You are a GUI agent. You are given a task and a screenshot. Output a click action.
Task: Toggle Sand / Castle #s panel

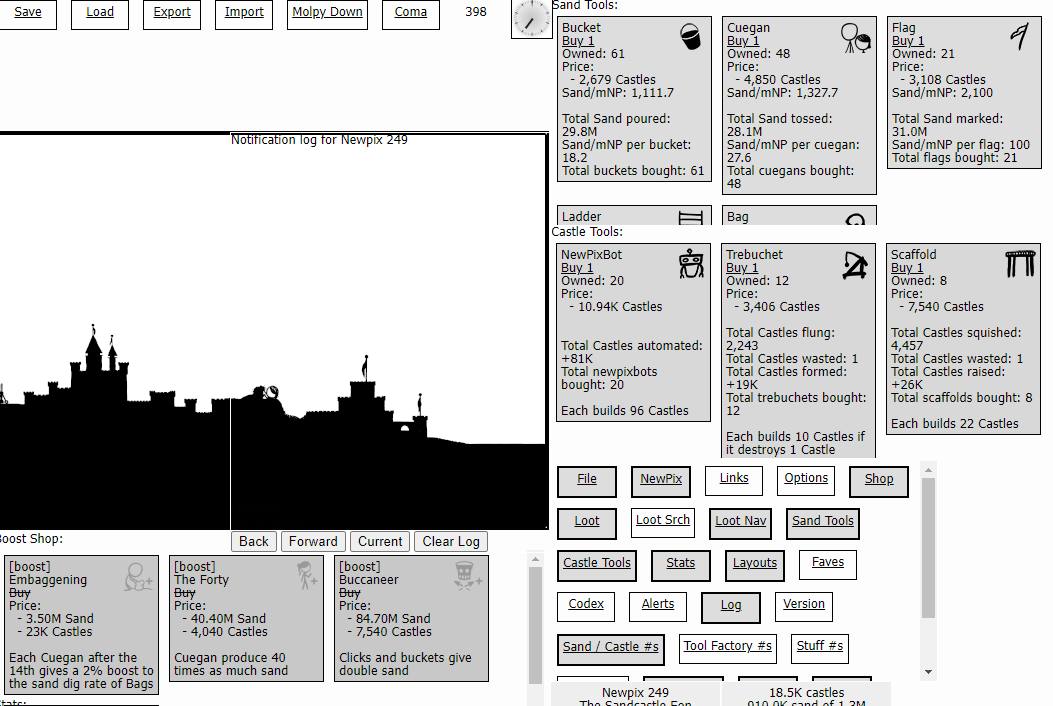(610, 648)
